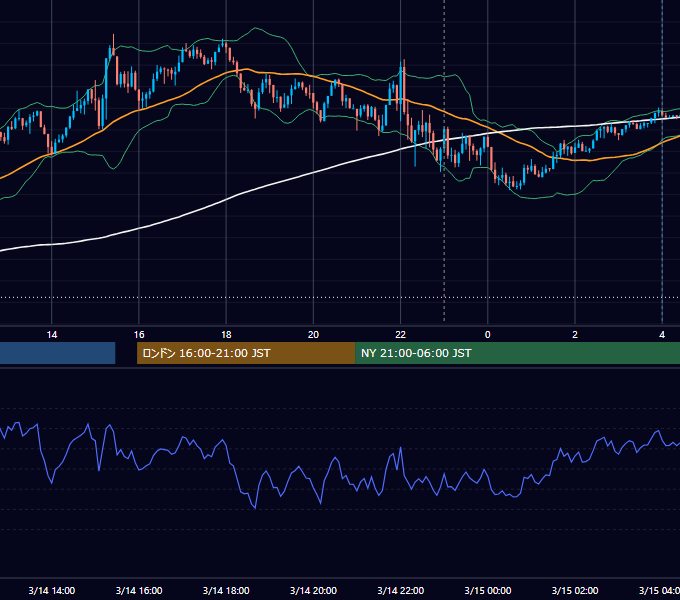Screen dimensions: 680x600
Task: Click the dotted vertical marker line near 23:00
Action: (444, 161)
